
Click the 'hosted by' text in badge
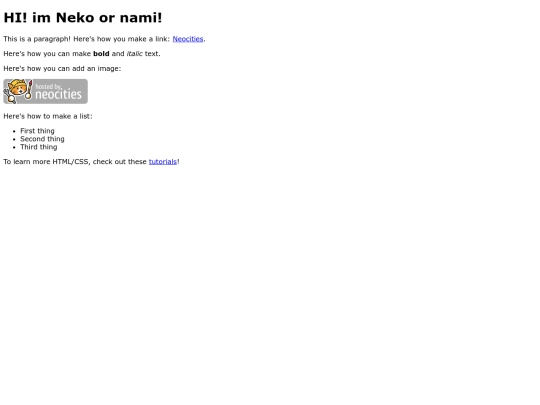coord(48,86)
